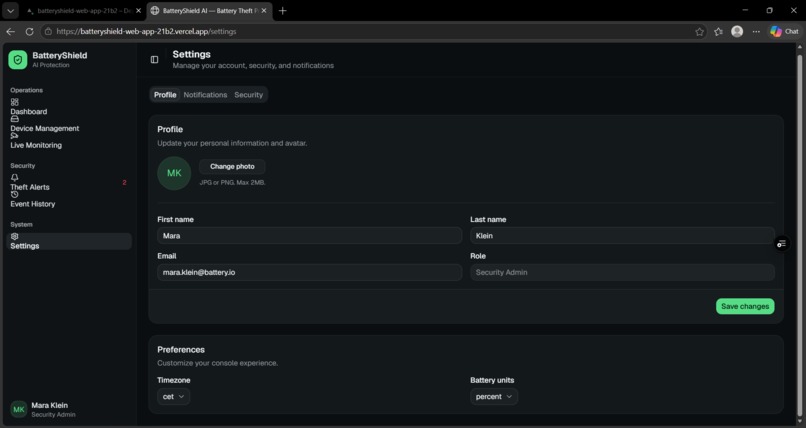Click the System section label
This screenshot has width=806, height=428.
[x=21, y=225]
